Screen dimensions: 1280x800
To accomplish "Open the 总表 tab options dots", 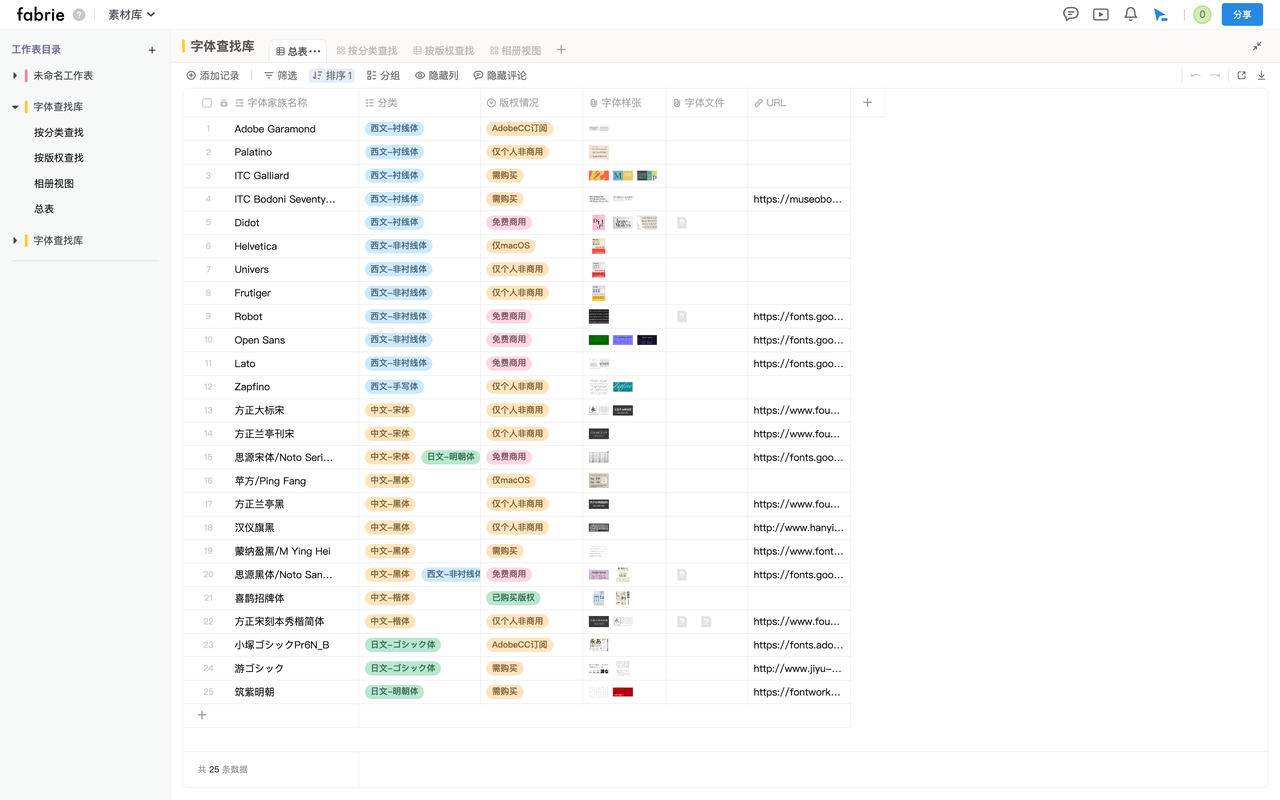I will coord(315,51).
